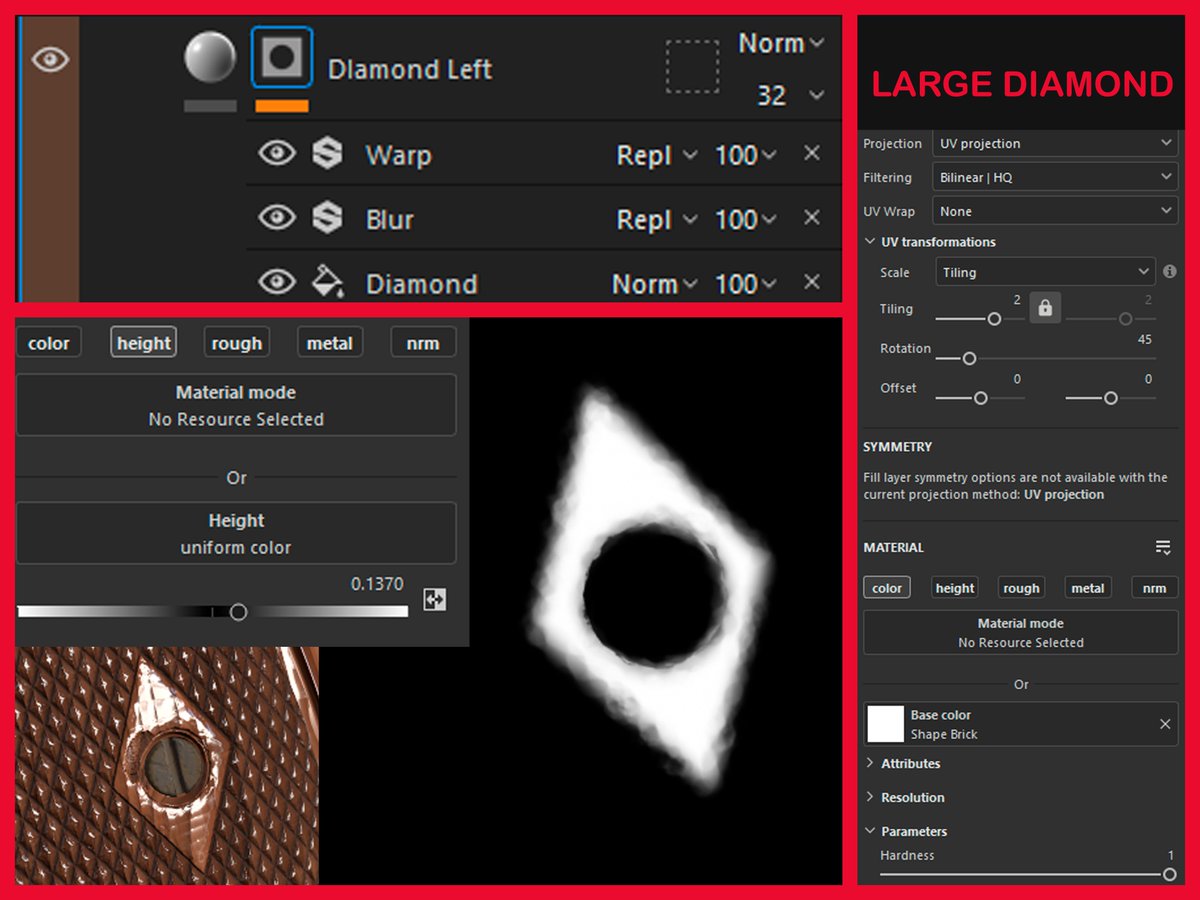Click Material mode button in the right panel

[1021, 632]
